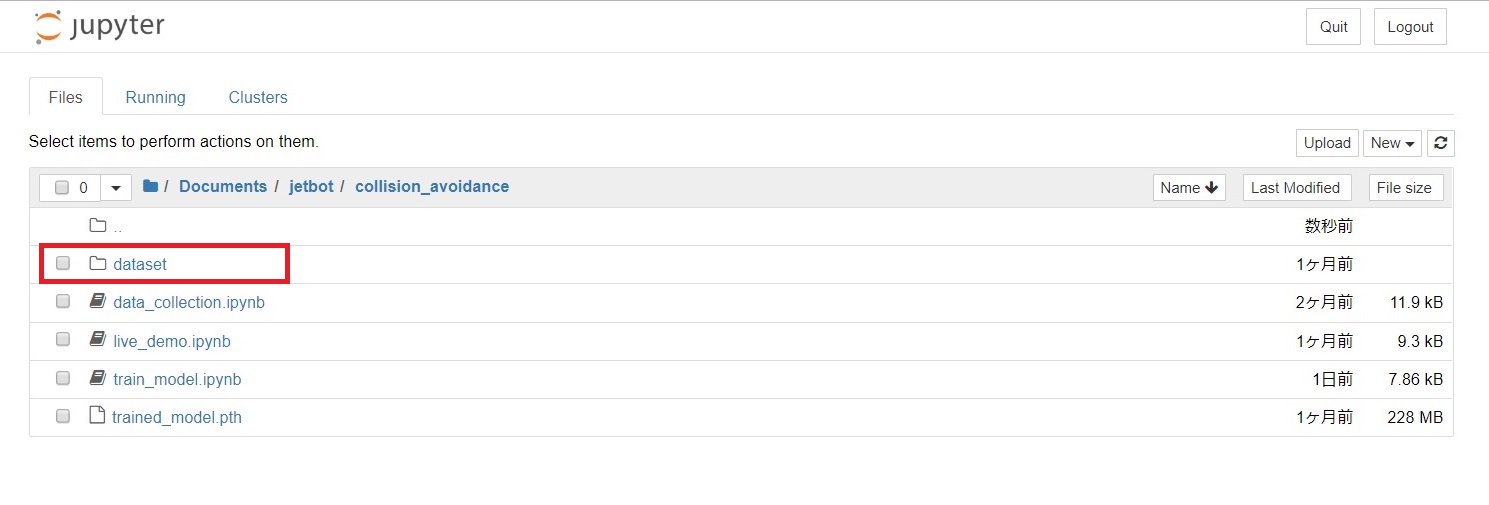Click the Upload button

click(1327, 143)
